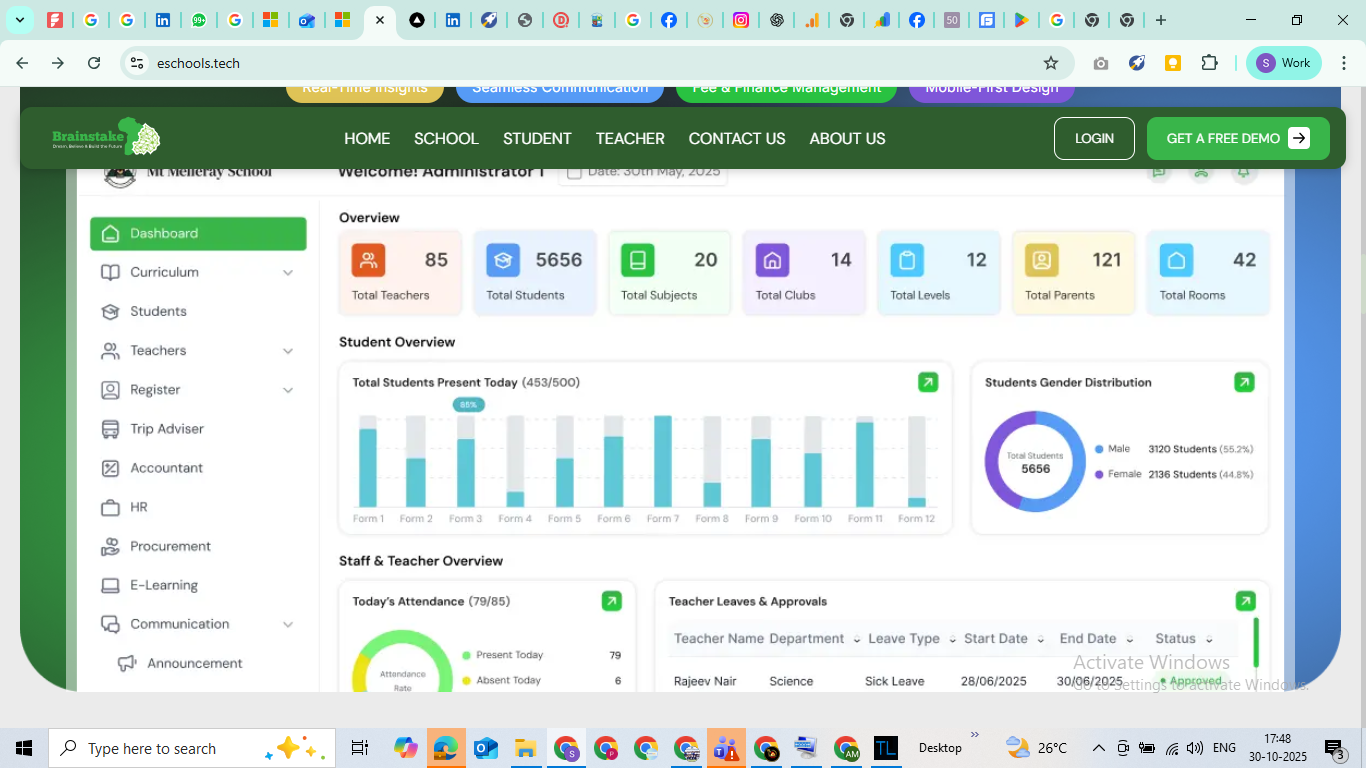Open the Total Students Present Today arrow icon
This screenshot has width=1366, height=768.
[928, 382]
